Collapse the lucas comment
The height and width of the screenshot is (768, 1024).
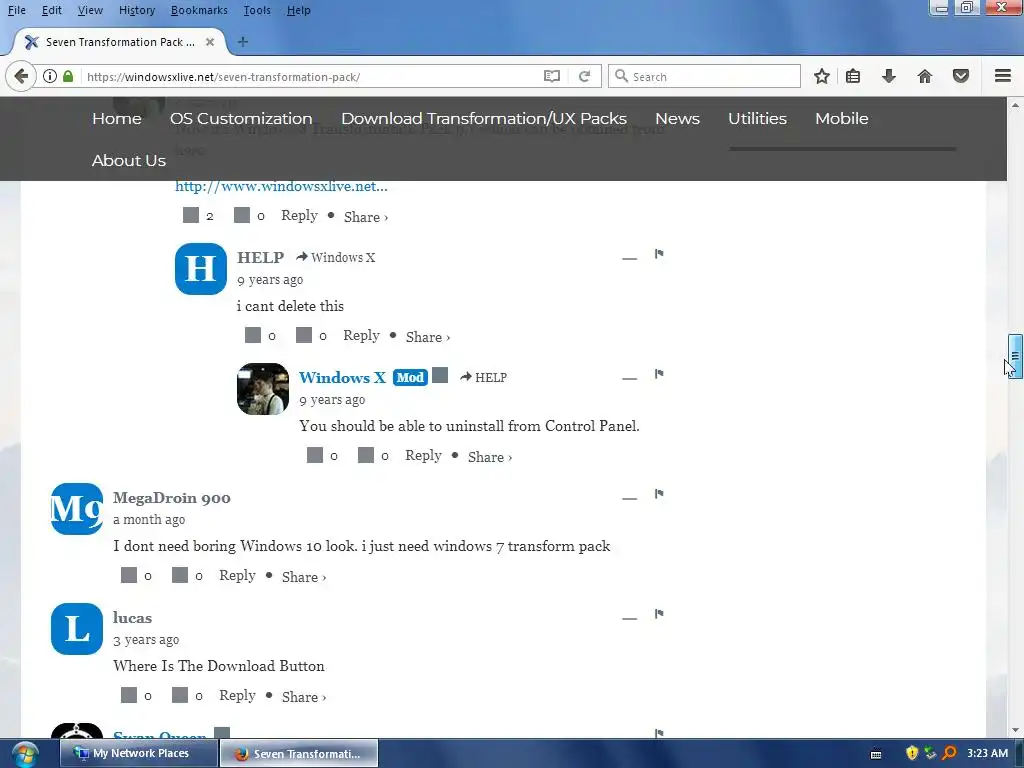tap(630, 618)
